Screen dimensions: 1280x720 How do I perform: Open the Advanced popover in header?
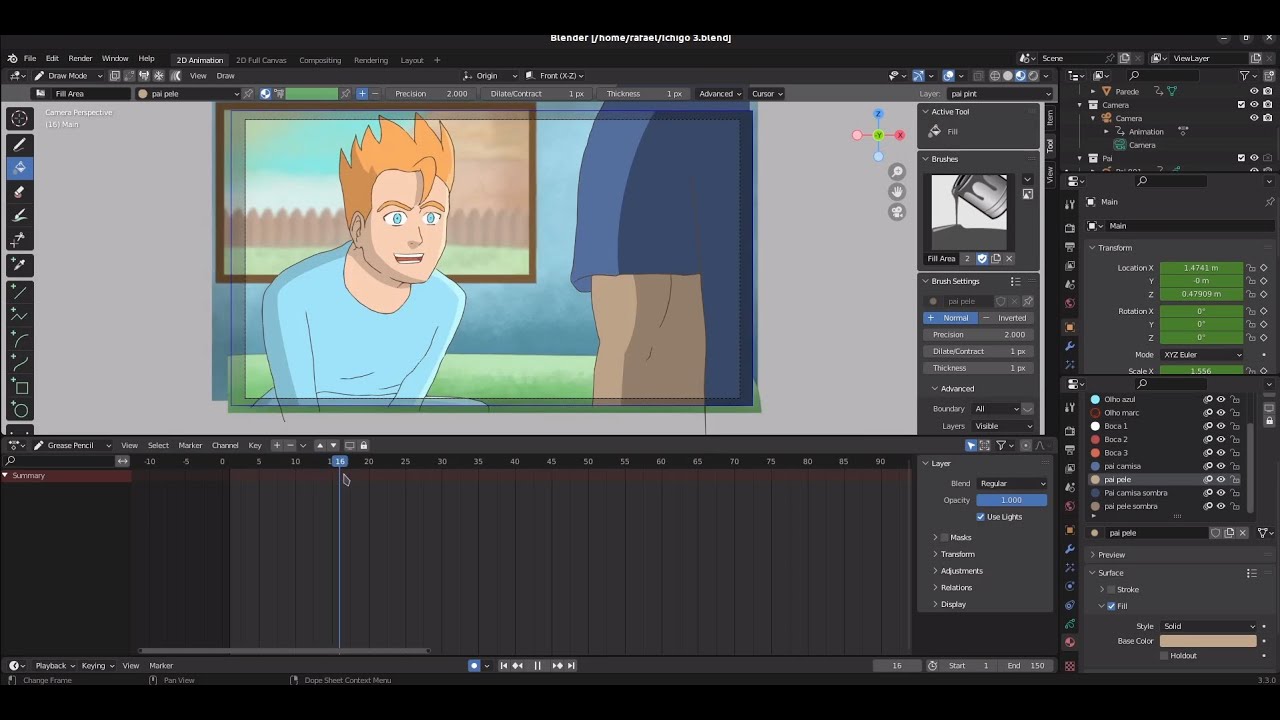720,94
